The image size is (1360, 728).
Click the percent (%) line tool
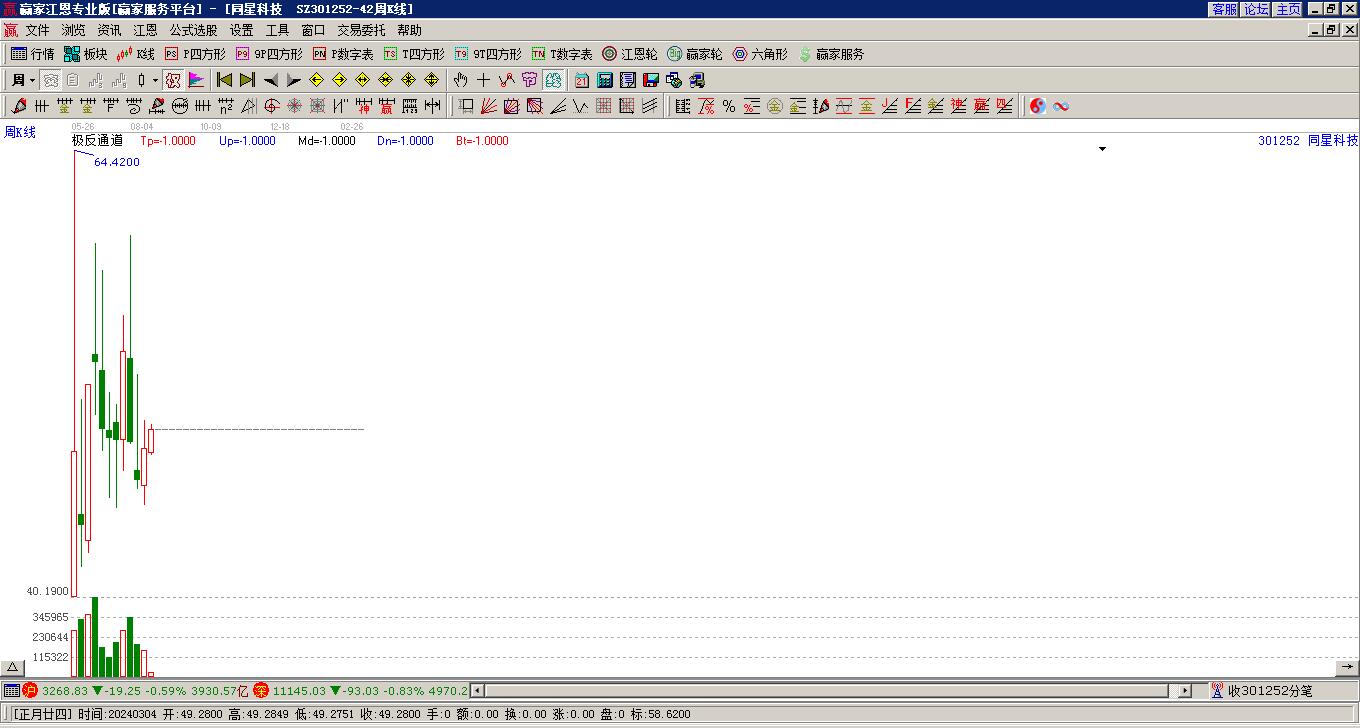click(x=729, y=106)
